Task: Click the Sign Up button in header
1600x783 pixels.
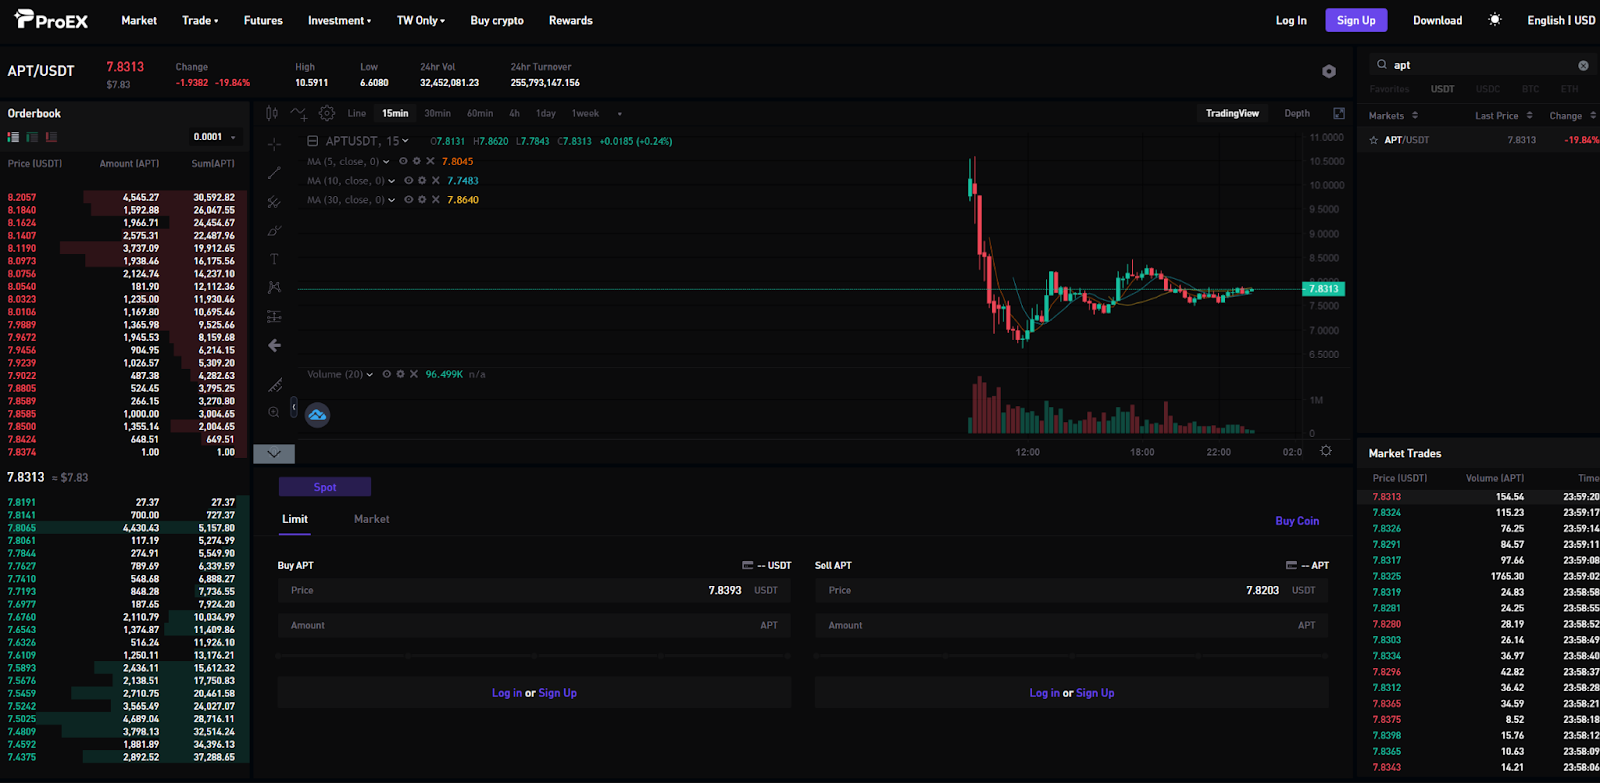Action: (x=1356, y=20)
